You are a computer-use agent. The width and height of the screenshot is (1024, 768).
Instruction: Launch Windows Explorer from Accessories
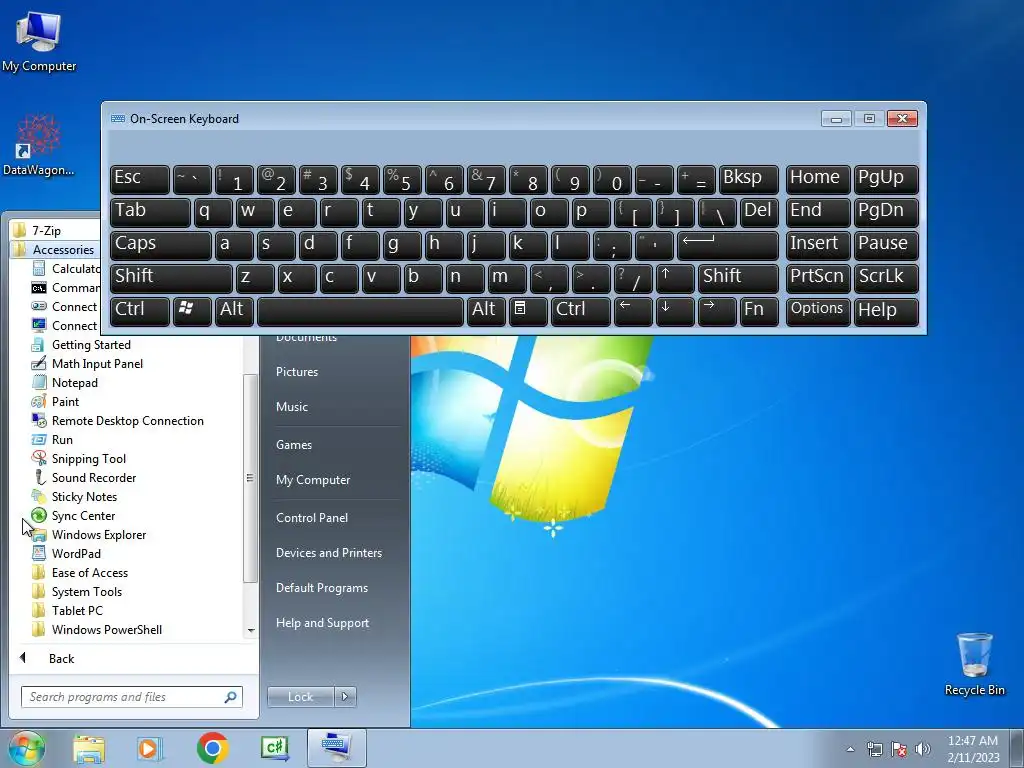[x=89, y=534]
